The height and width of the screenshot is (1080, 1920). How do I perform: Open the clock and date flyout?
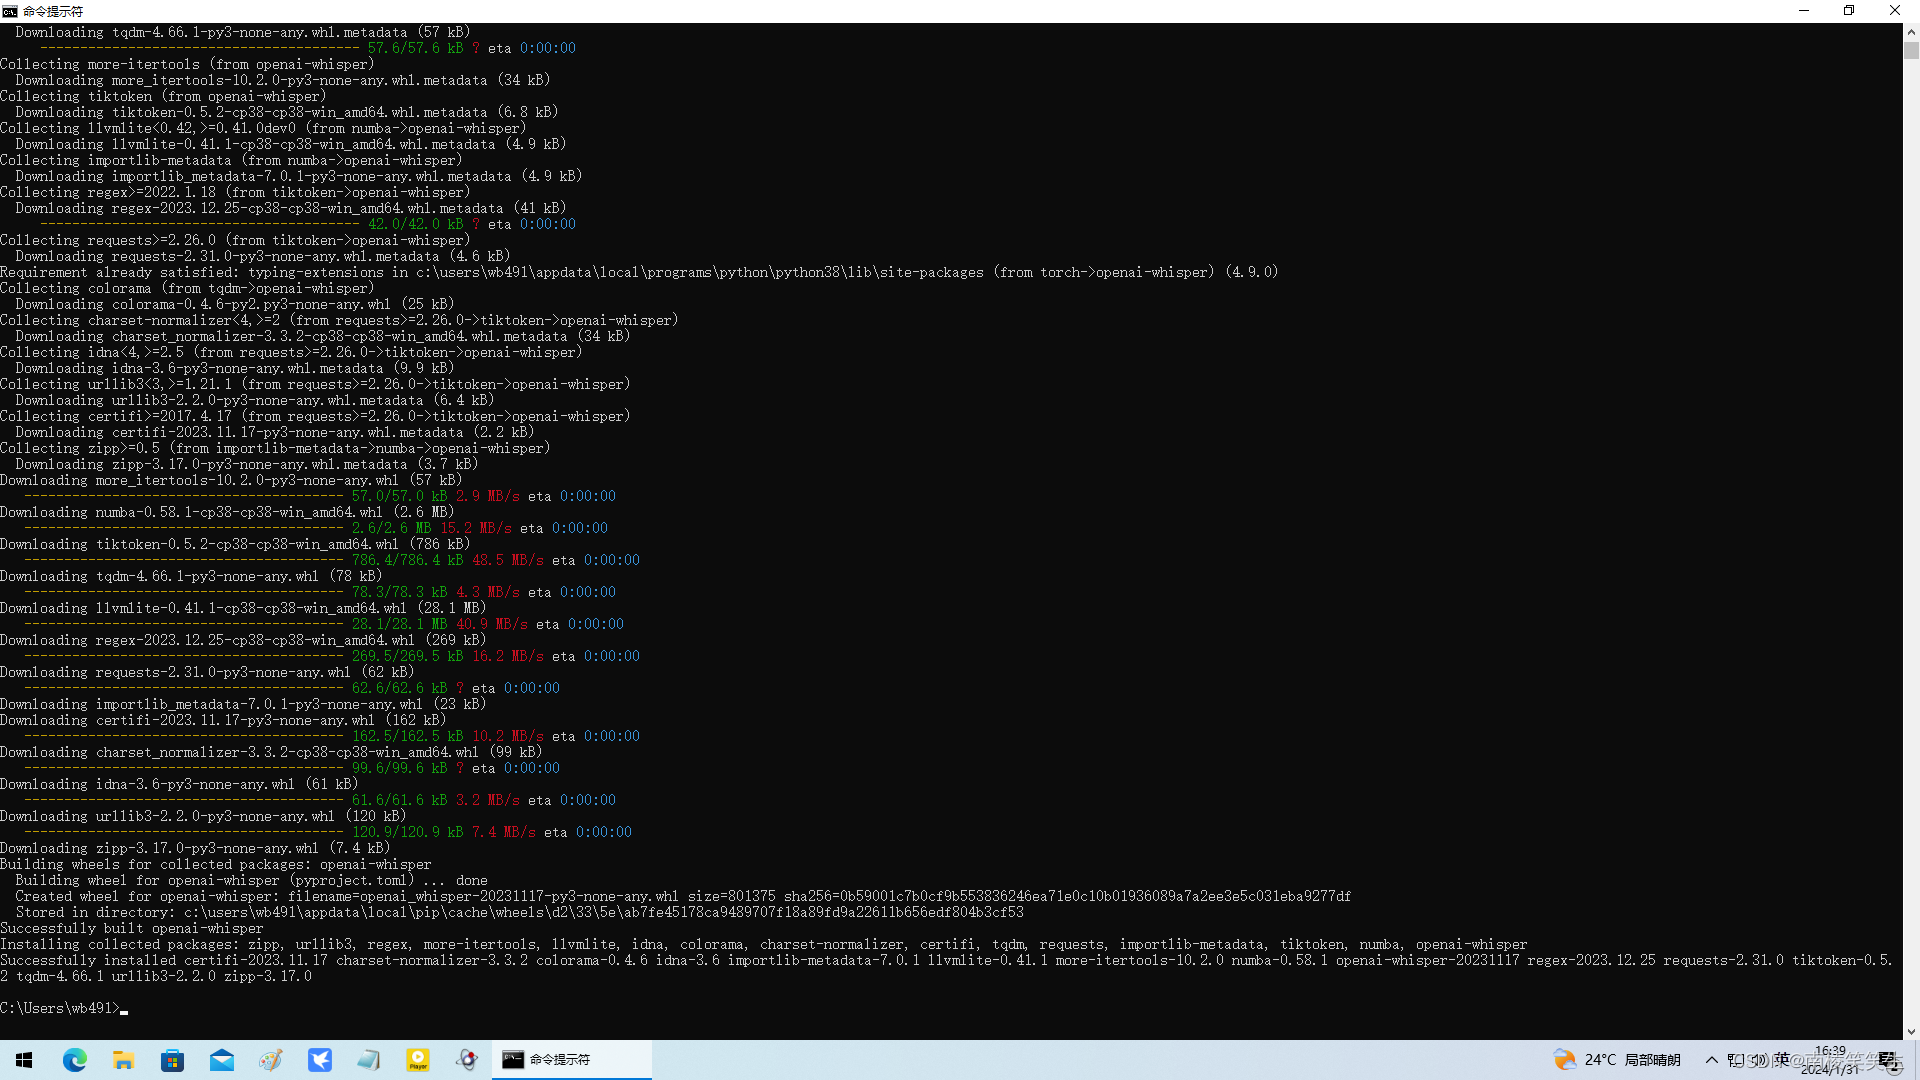pyautogui.click(x=1830, y=1060)
